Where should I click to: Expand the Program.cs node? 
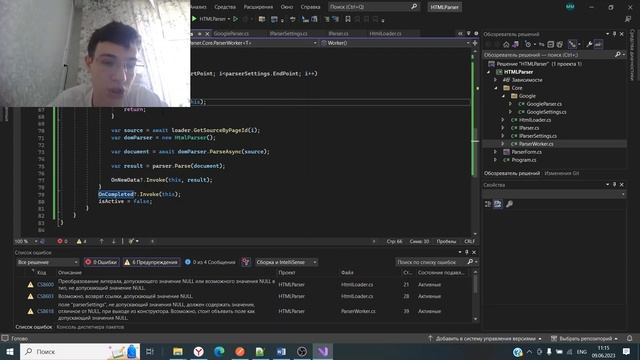coord(496,160)
